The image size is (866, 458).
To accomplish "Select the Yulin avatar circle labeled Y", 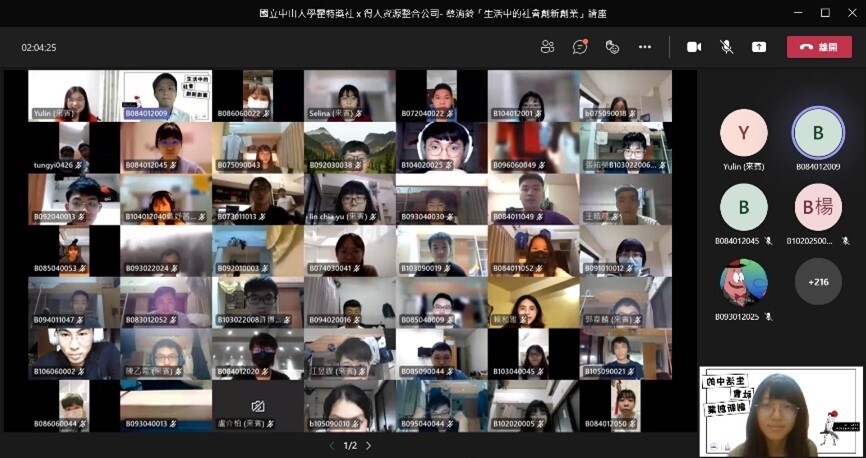I will (743, 133).
